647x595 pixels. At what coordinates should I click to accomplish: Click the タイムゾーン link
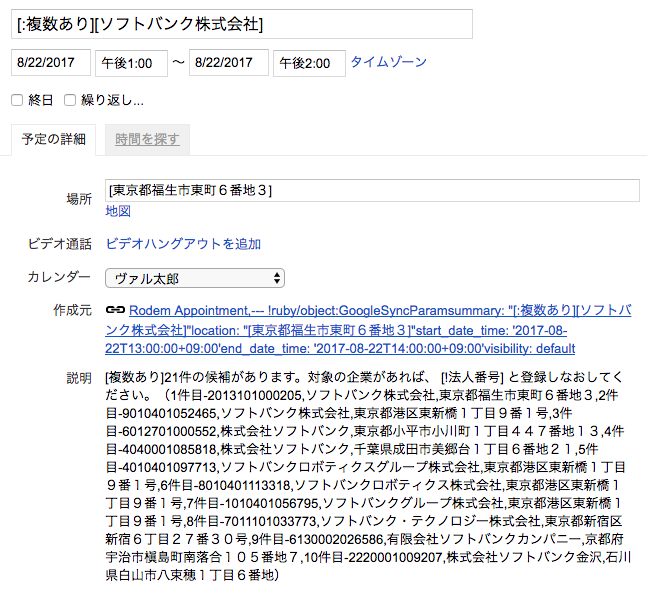[388, 62]
